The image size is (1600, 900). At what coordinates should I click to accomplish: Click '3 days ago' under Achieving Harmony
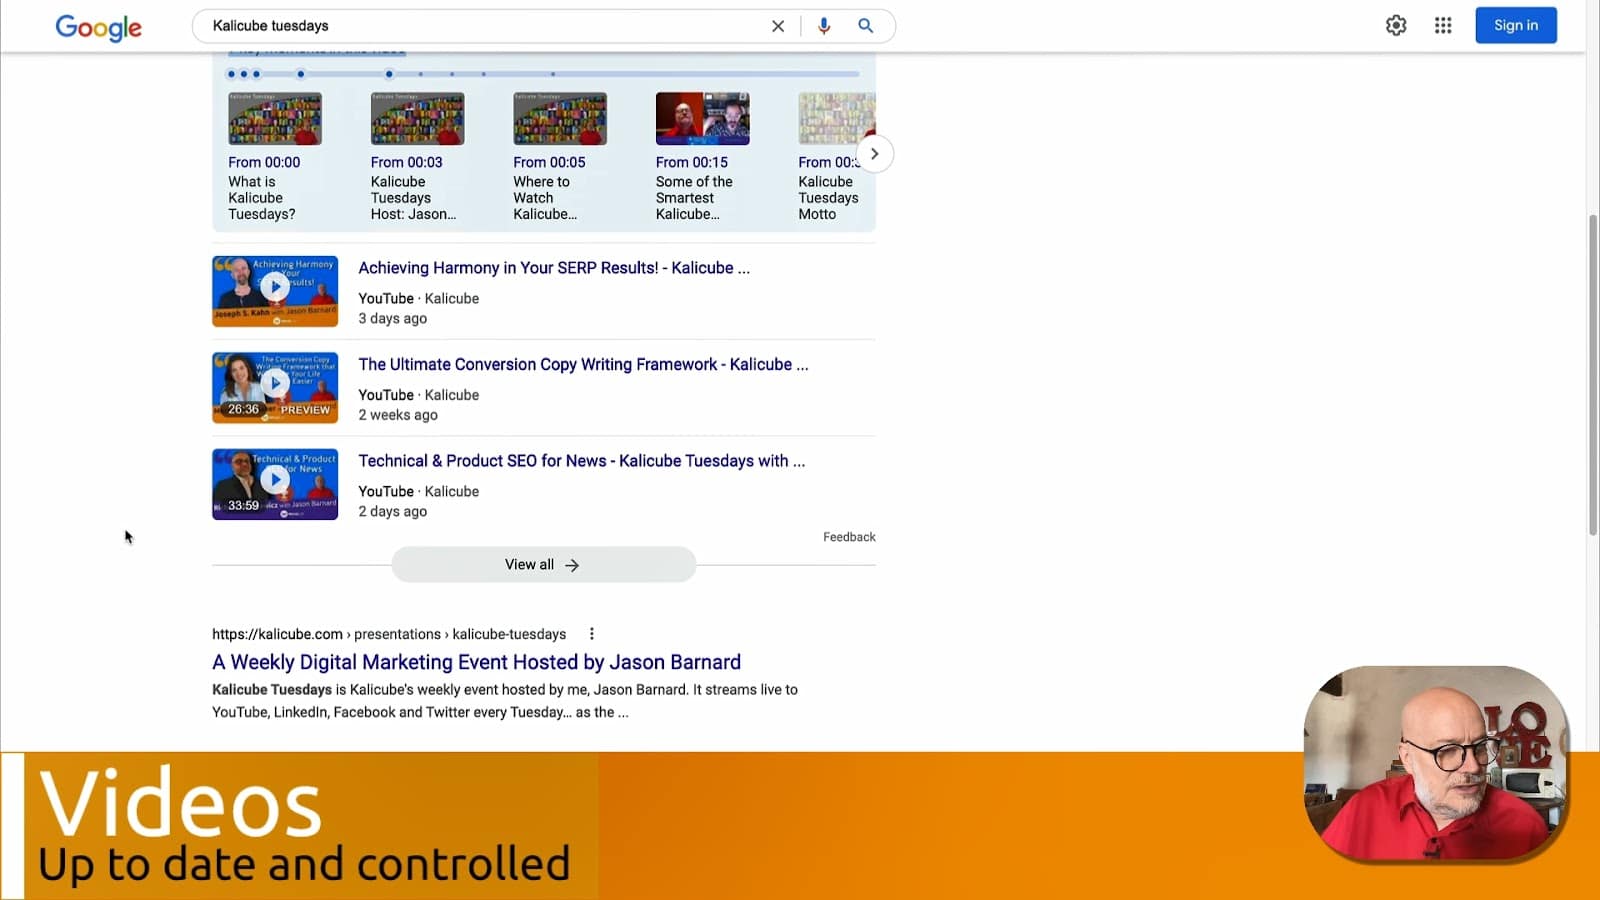(393, 318)
